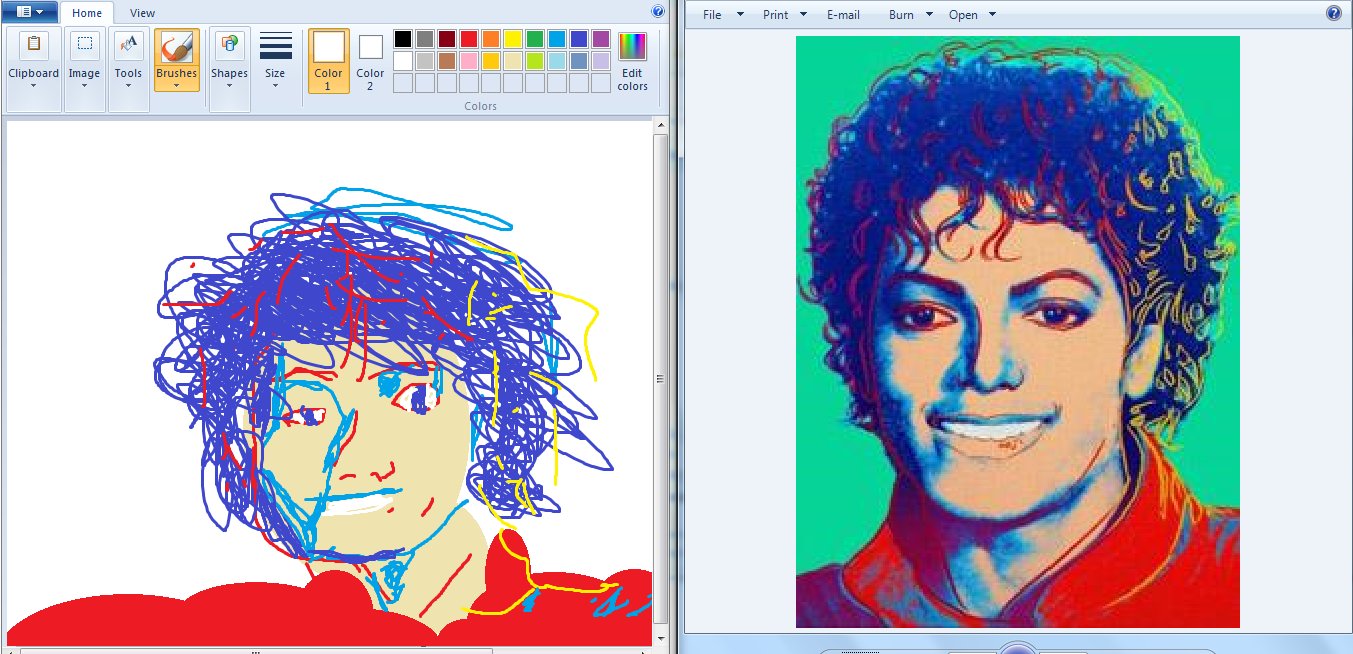The image size is (1353, 654).
Task: Expand the Tools group
Action: 128,69
